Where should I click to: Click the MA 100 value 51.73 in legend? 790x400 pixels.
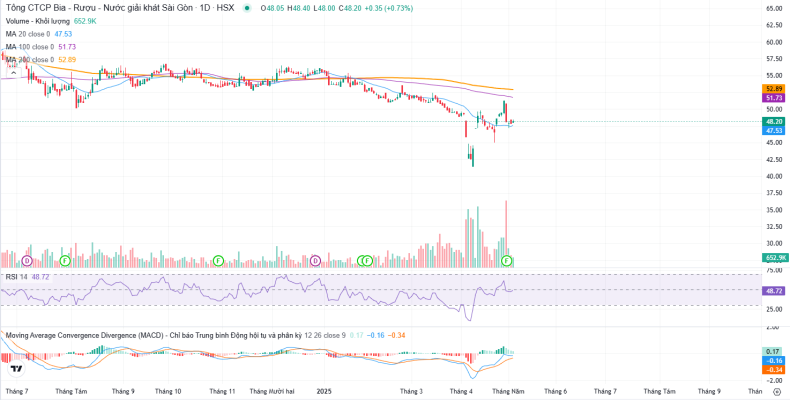[x=67, y=47]
